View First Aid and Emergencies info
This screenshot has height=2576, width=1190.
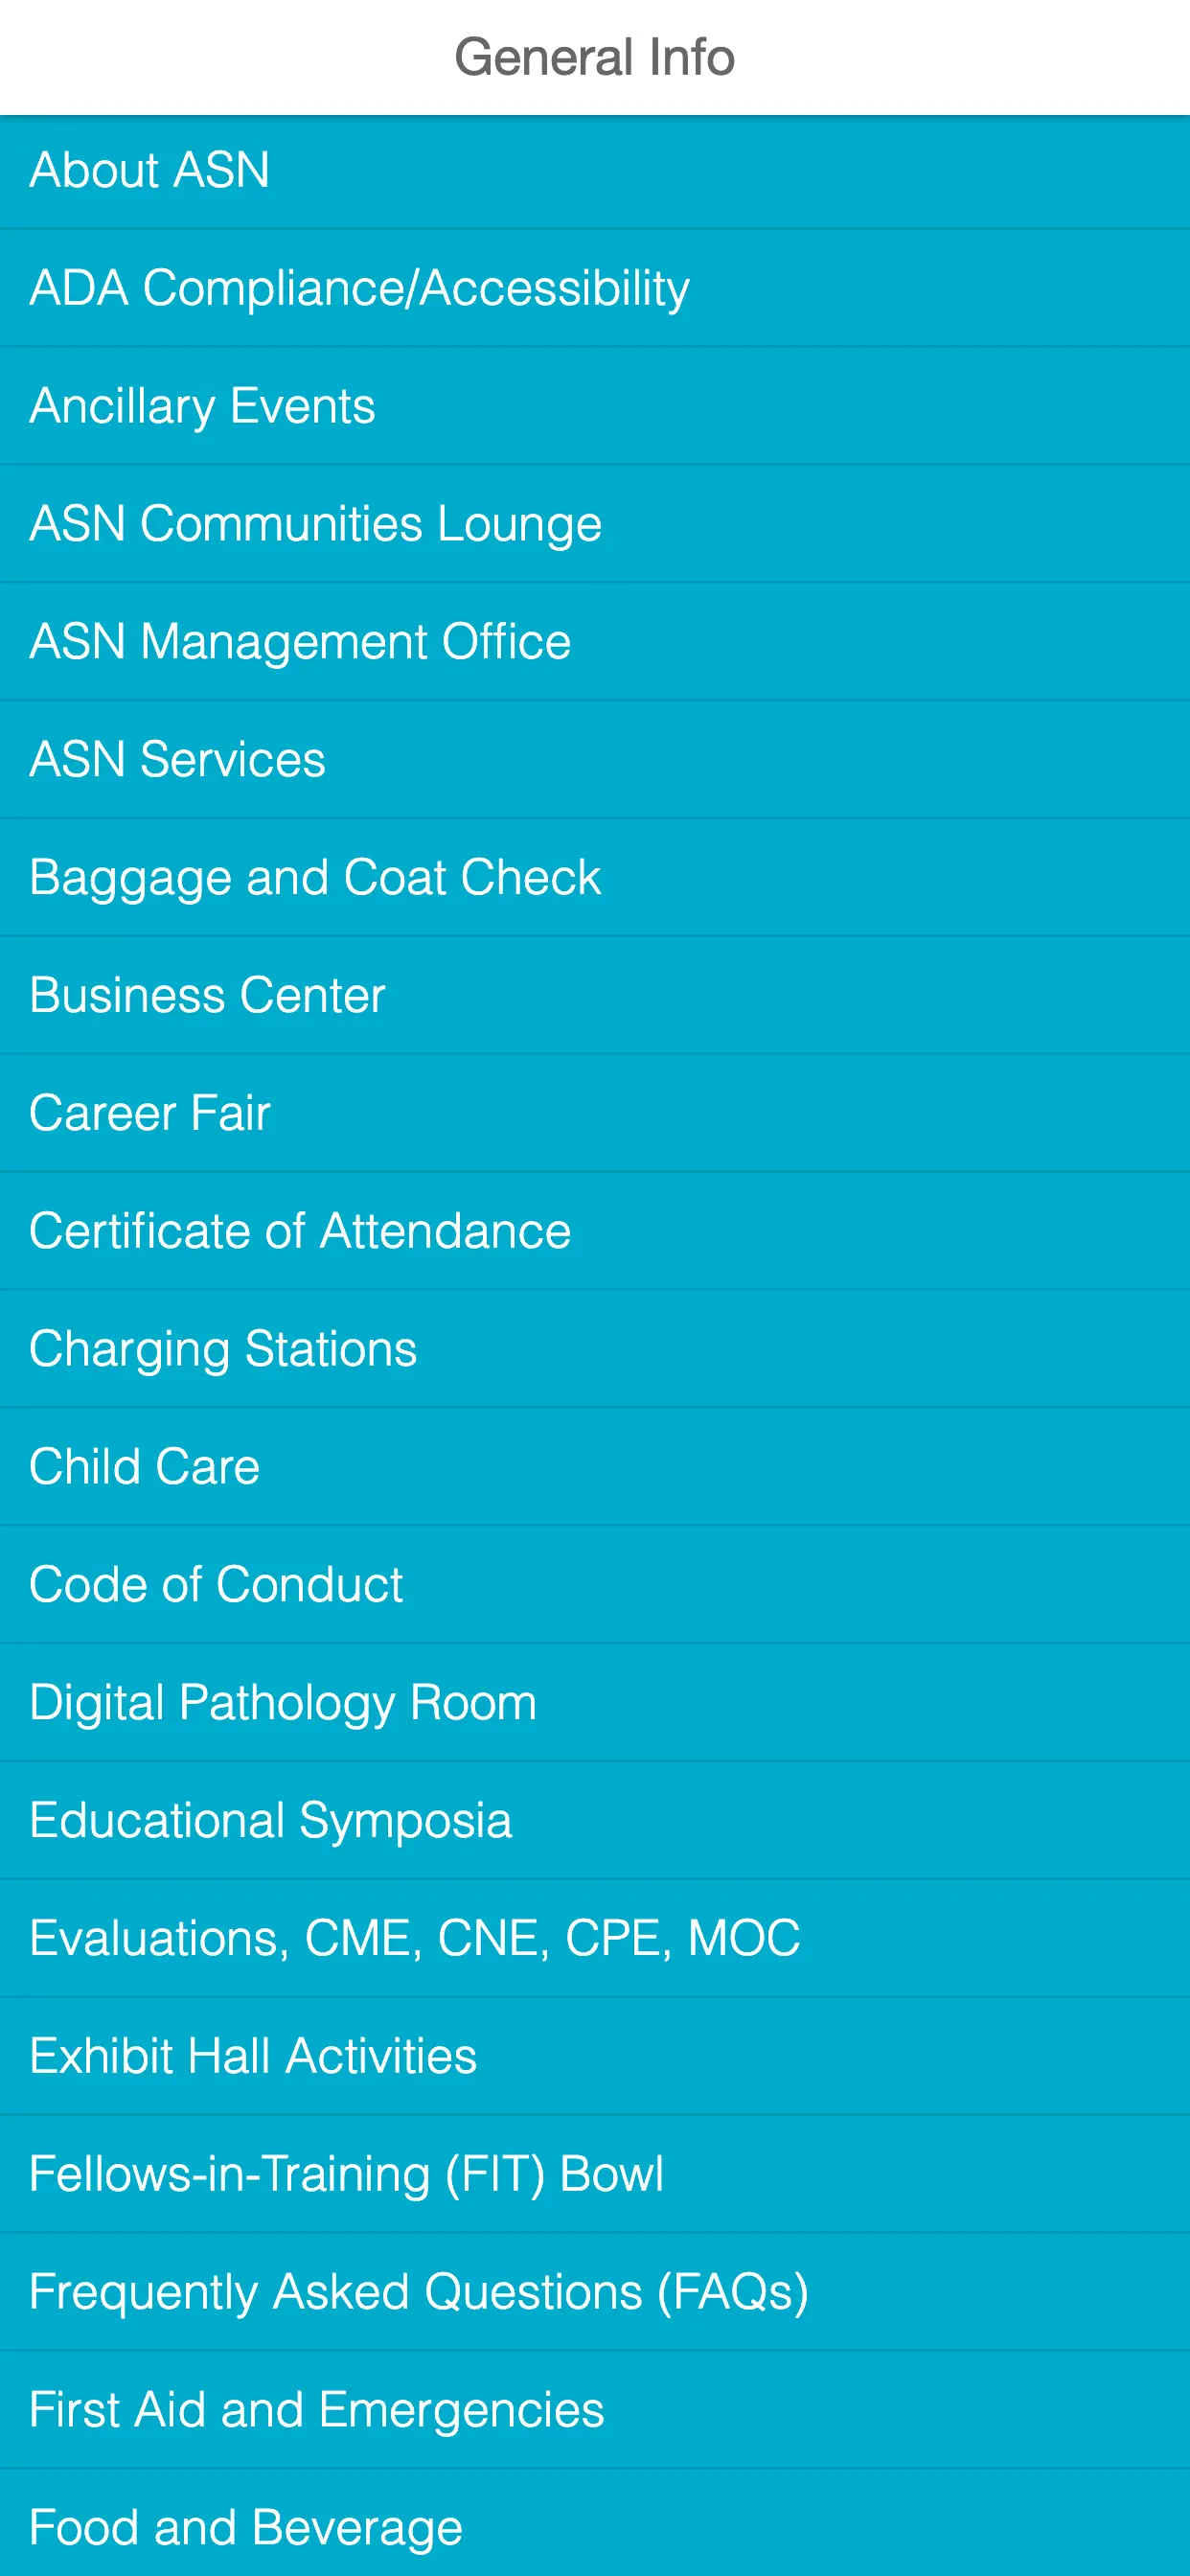pos(317,2408)
